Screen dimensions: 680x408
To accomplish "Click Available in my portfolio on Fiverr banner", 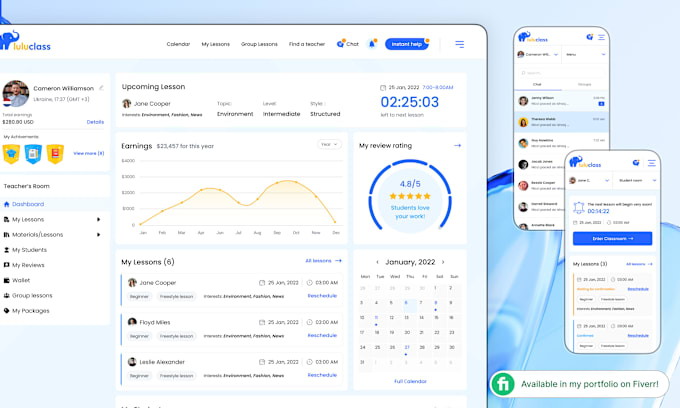I will [579, 384].
